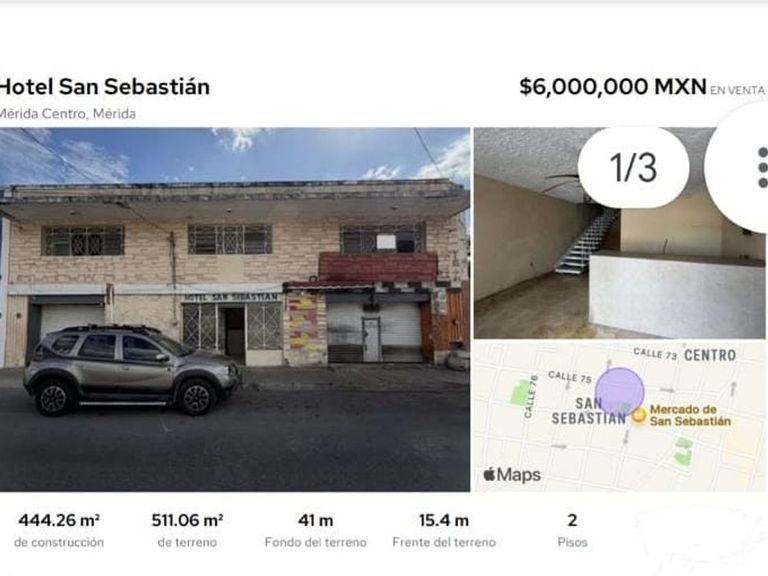Click the EN VENTA status label
The width and height of the screenshot is (768, 576).
737,90
